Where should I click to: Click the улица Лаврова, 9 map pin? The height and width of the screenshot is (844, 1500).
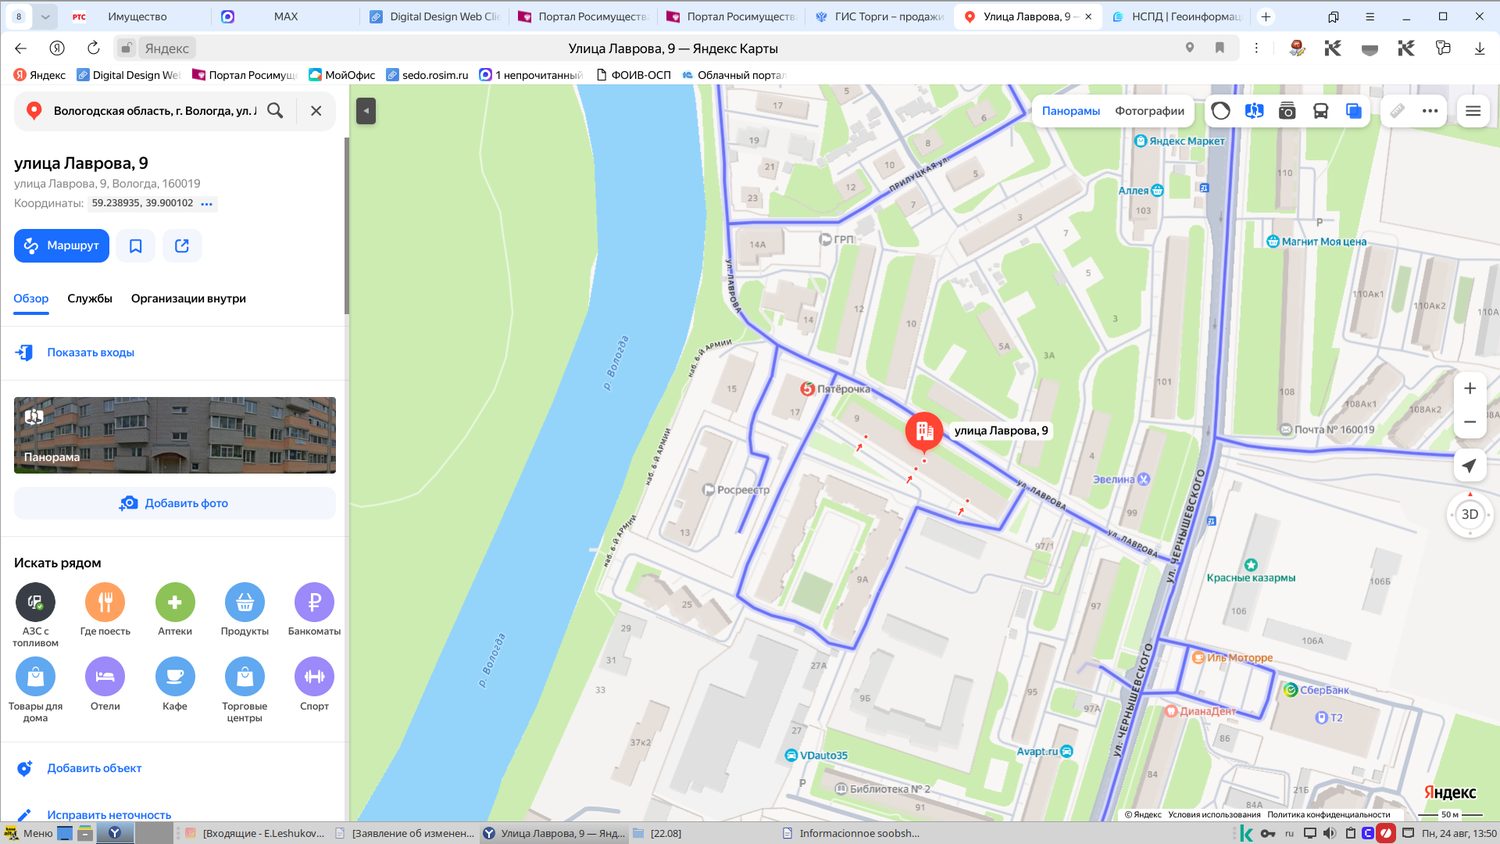coord(924,432)
